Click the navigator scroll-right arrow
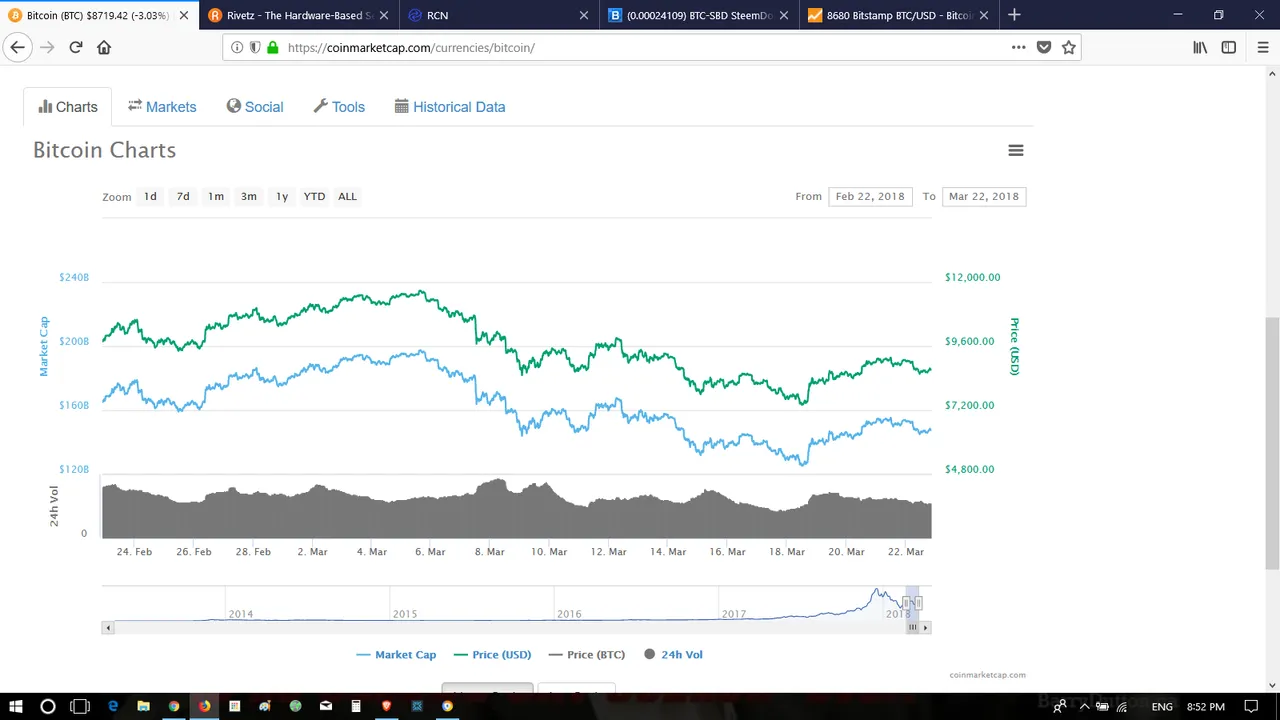The height and width of the screenshot is (720, 1280). 926,627
